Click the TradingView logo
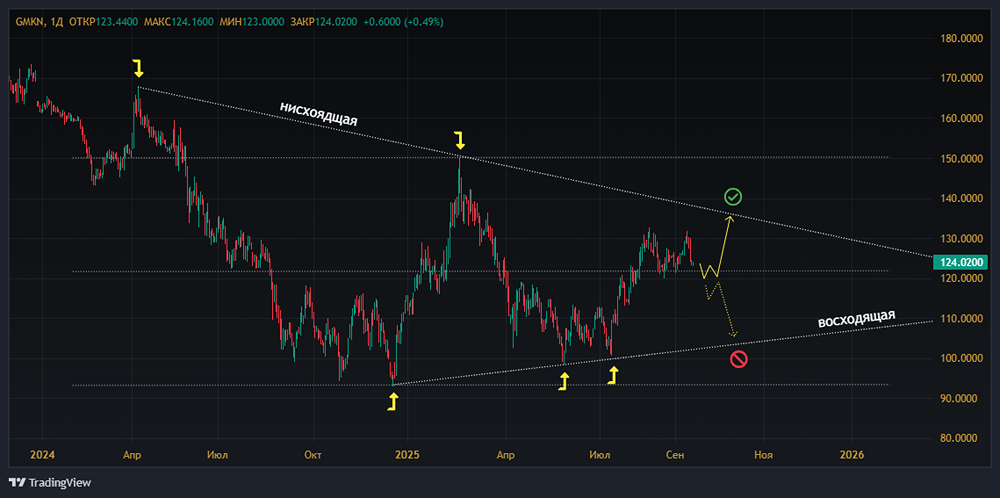The height and width of the screenshot is (498, 1000). (50, 483)
